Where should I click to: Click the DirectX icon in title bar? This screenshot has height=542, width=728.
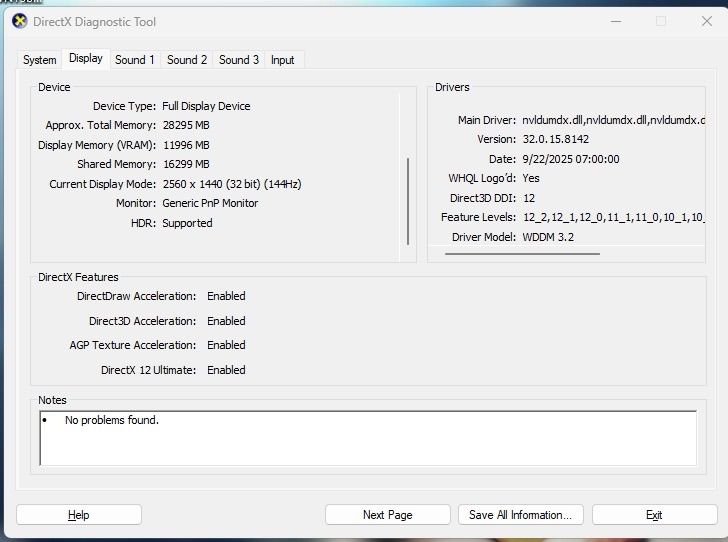click(x=20, y=22)
